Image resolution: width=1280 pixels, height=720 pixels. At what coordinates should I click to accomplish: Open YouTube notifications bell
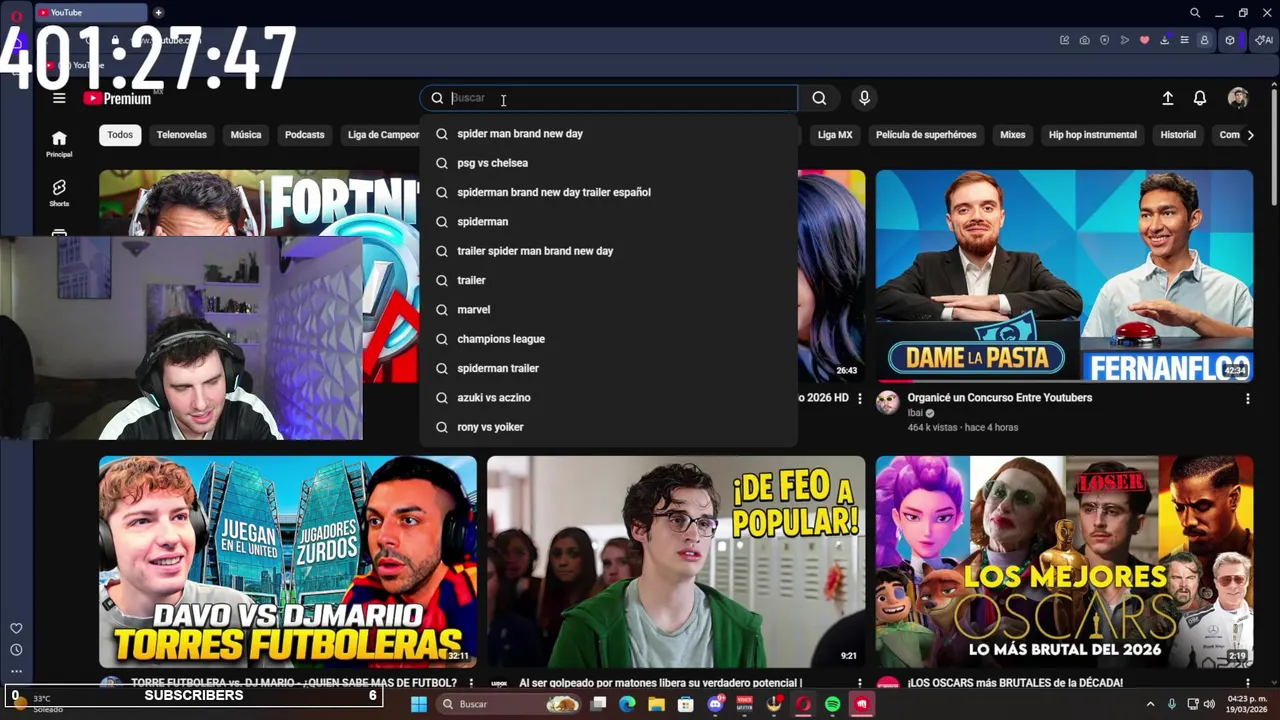1200,98
